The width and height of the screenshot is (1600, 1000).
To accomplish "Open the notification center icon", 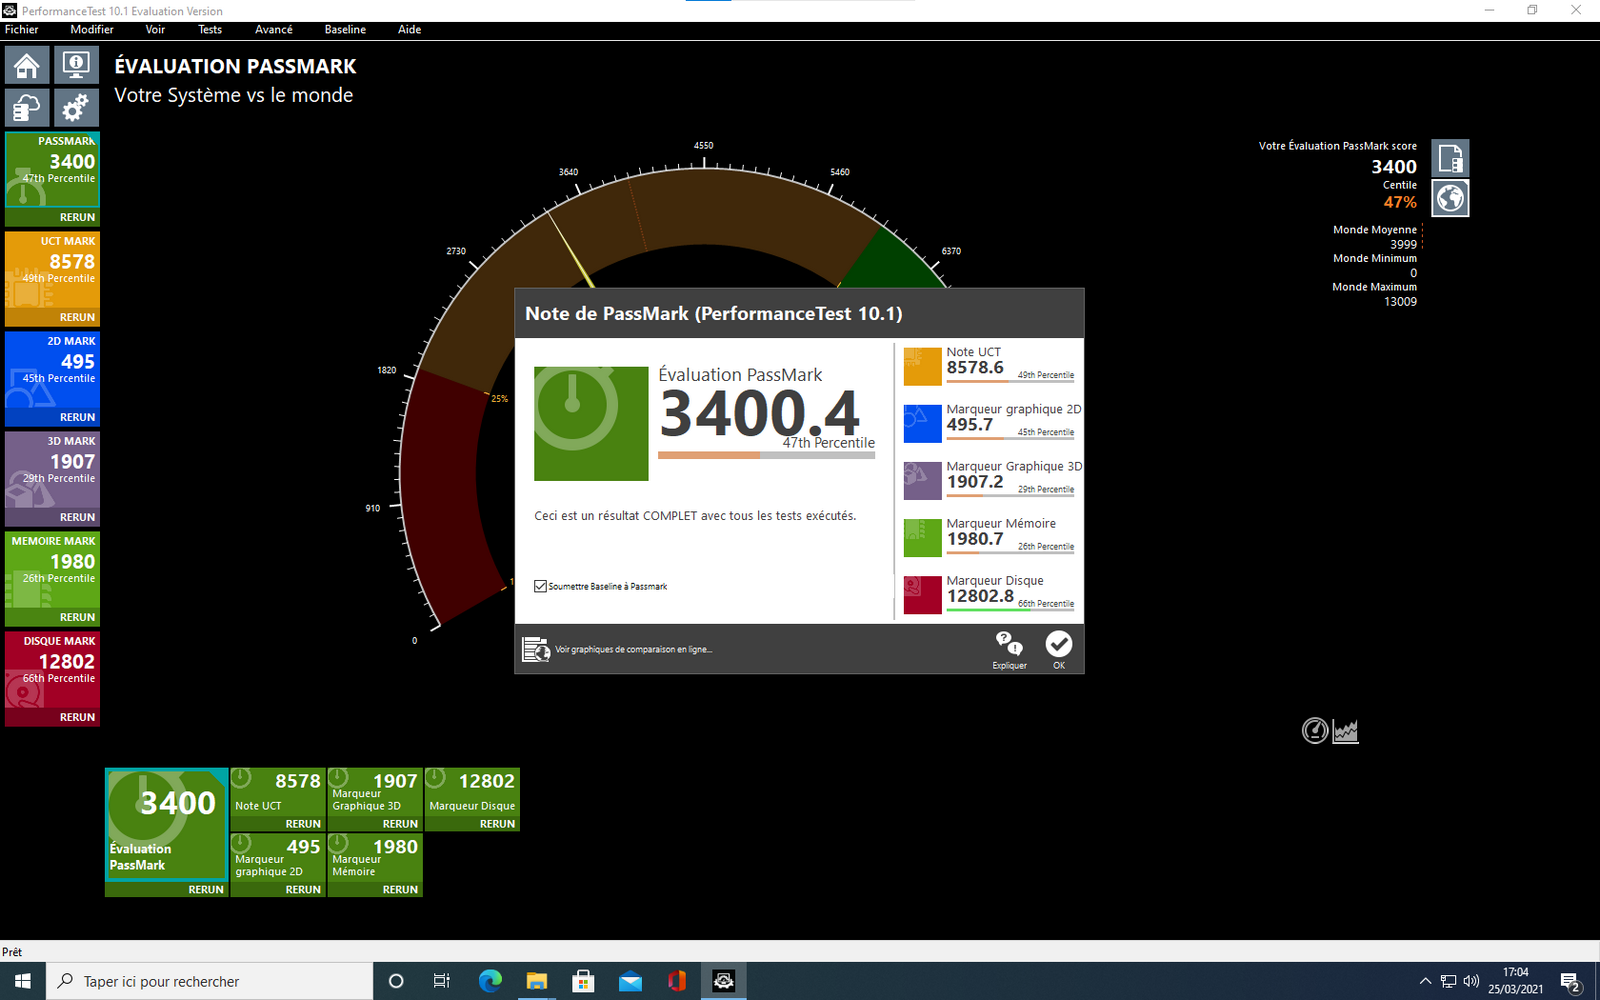I will coord(1570,982).
